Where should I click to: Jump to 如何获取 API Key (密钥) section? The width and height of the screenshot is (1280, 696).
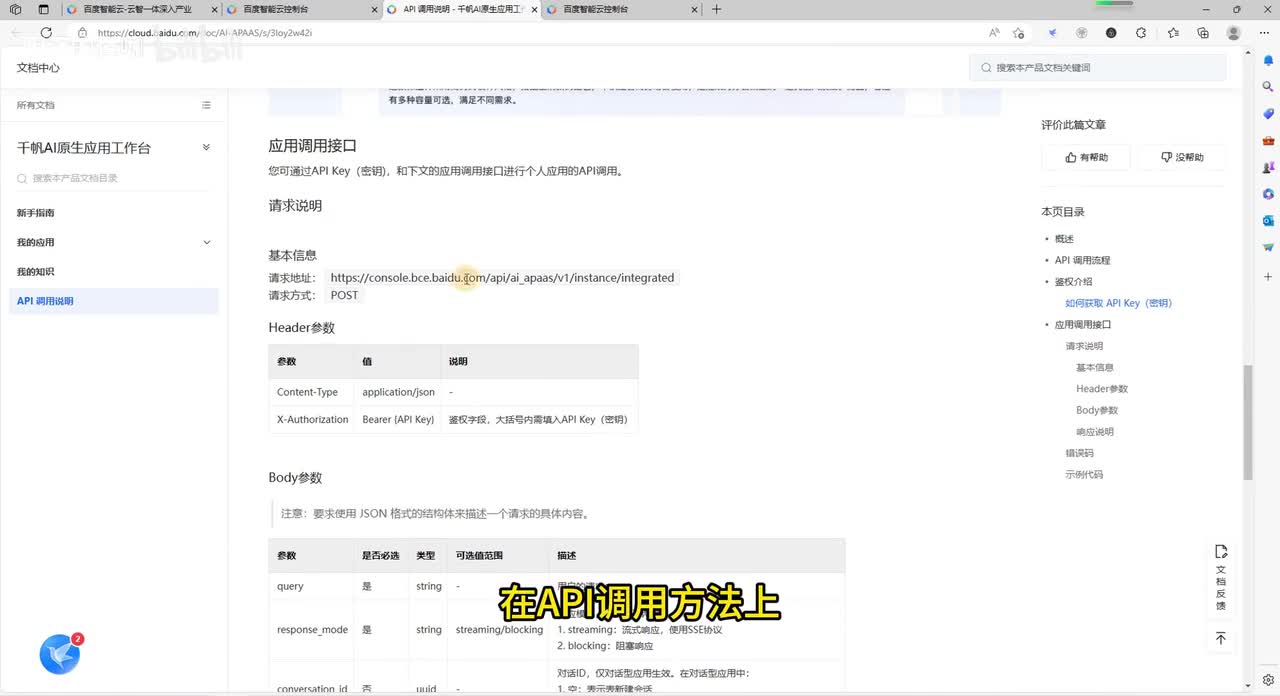(x=1118, y=303)
